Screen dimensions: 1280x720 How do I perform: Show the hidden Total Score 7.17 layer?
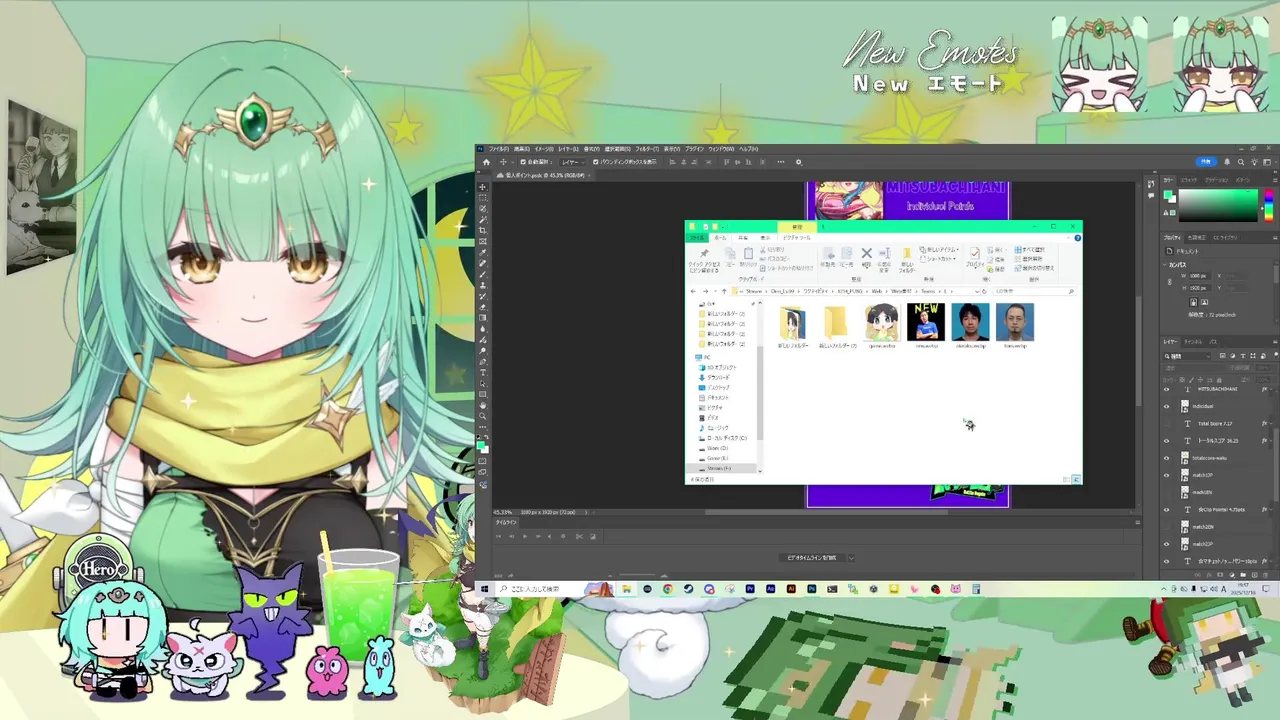point(1166,423)
